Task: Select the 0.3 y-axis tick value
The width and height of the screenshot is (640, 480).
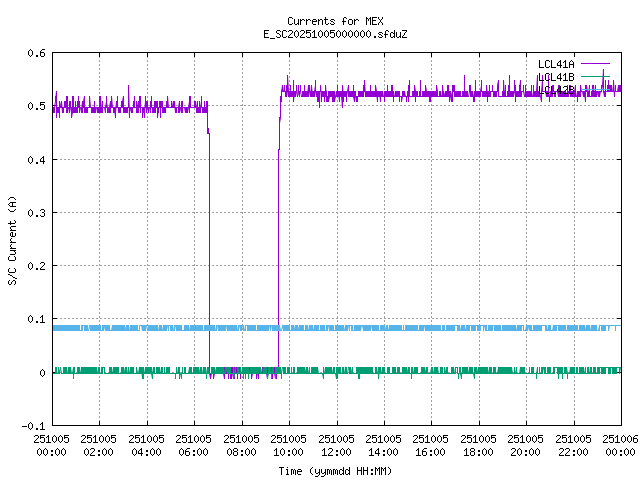Action: [36, 213]
